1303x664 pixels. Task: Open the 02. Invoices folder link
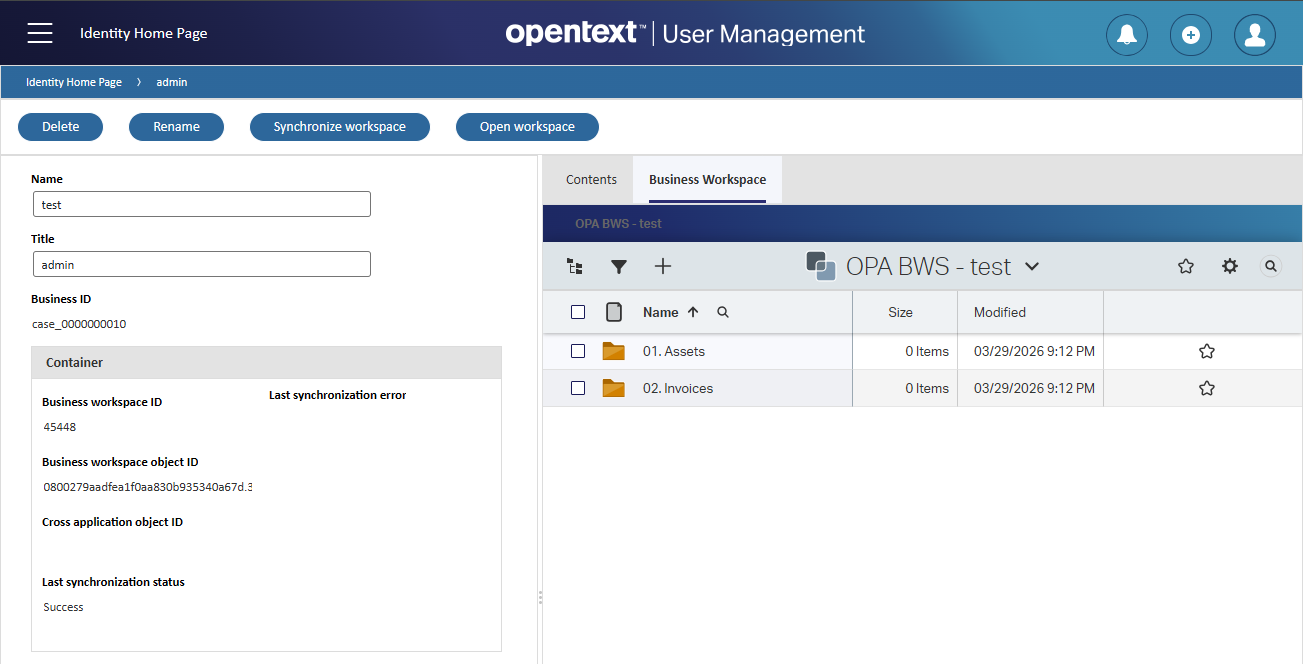coord(678,388)
